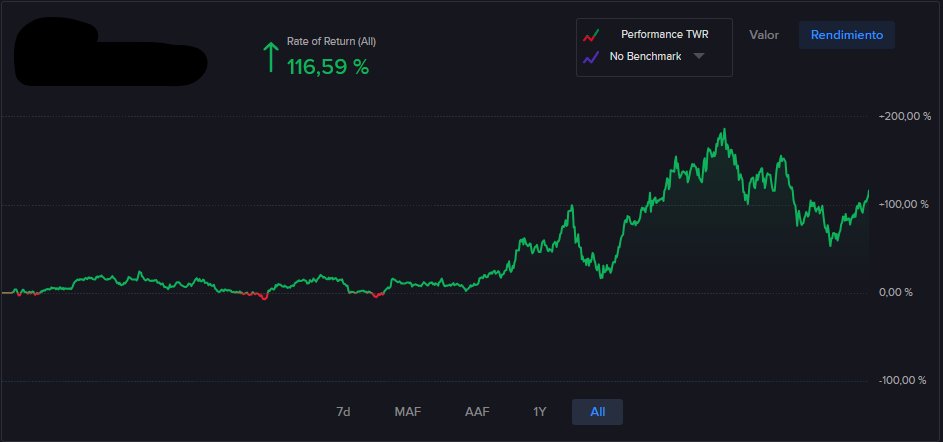Select the 7d time range
This screenshot has width=943, height=442.
coord(343,412)
